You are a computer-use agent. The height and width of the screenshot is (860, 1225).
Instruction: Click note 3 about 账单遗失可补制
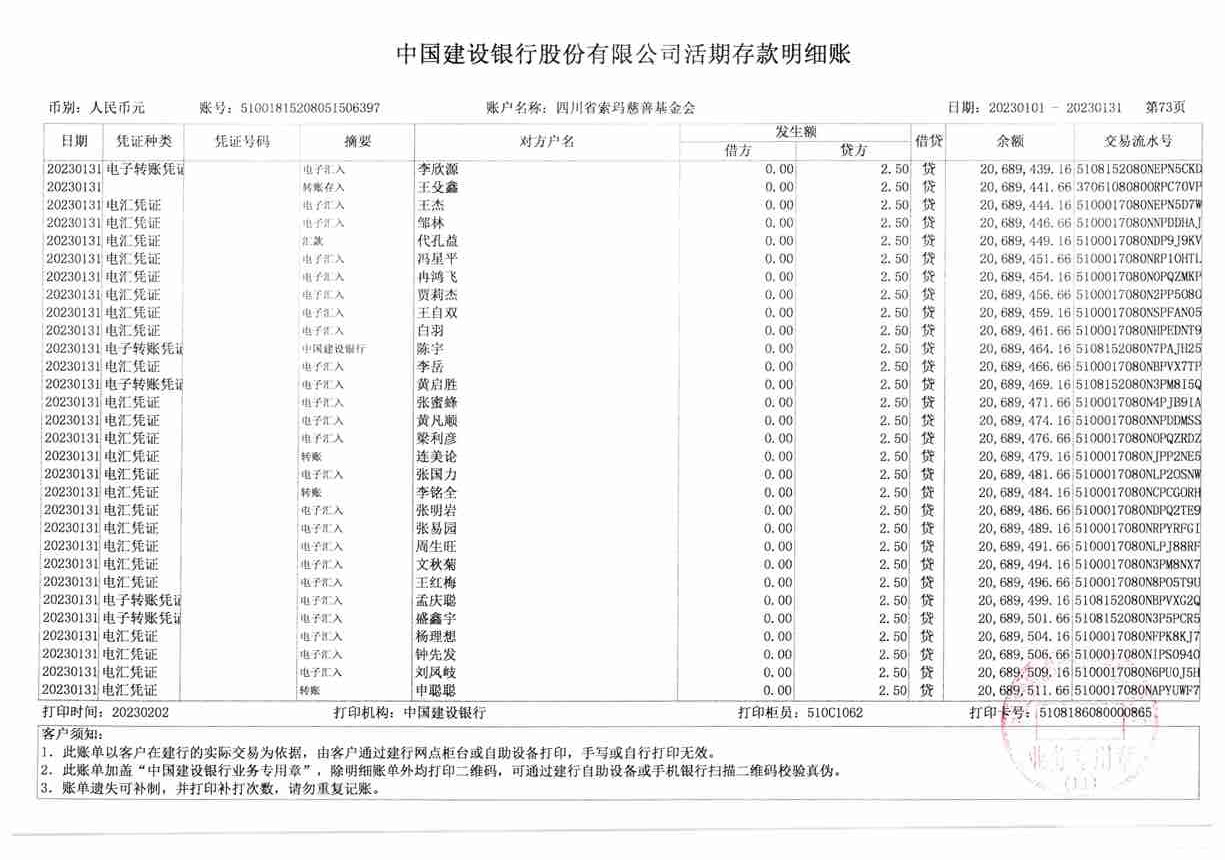(x=212, y=789)
